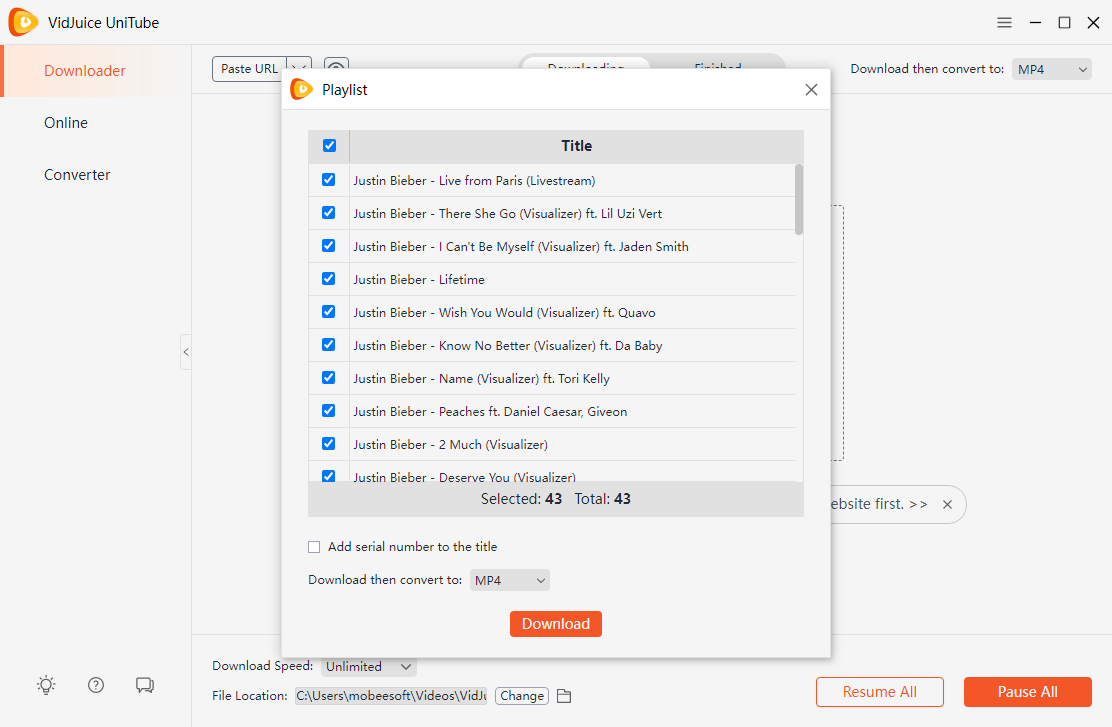The height and width of the screenshot is (727, 1112).
Task: Uncheck 'Name (Visualizer) ft. Tori Kelly' checkbox
Action: (328, 377)
